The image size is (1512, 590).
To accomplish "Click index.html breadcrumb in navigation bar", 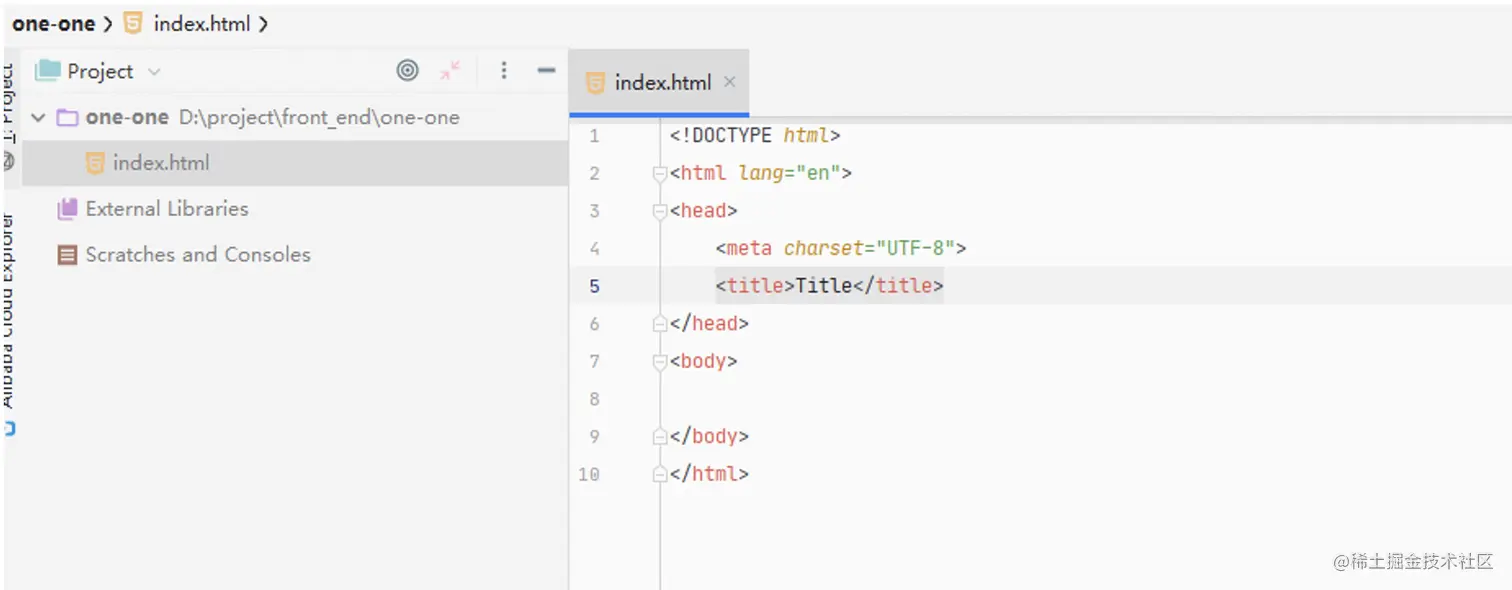I will [201, 24].
